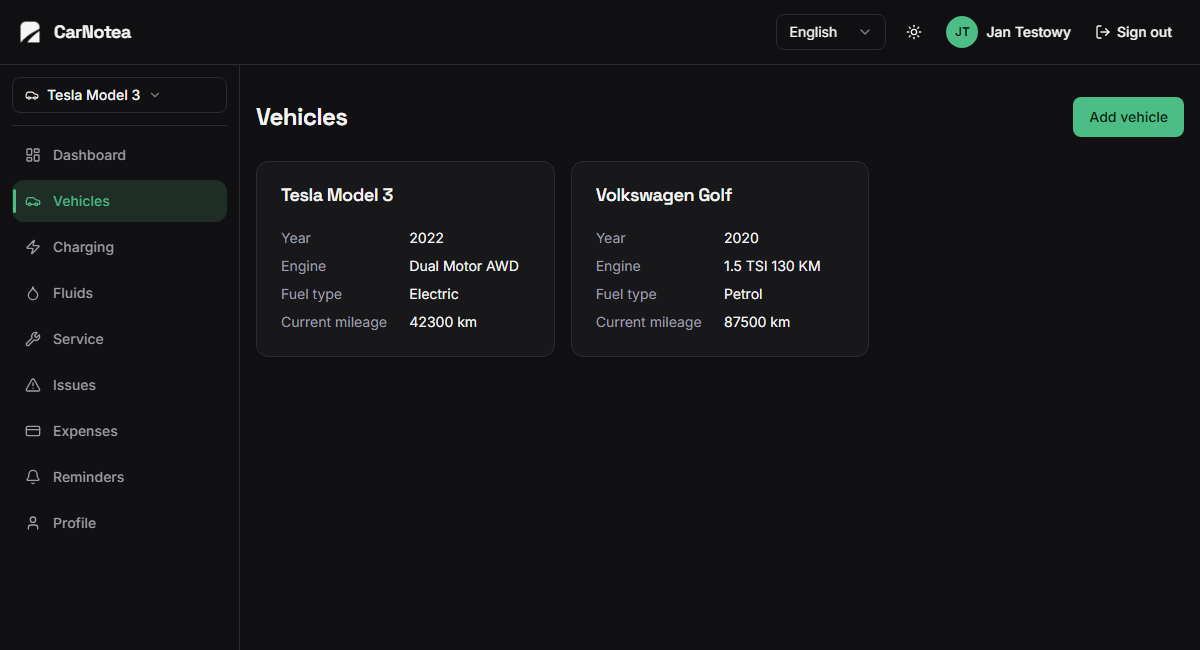This screenshot has height=650, width=1200.
Task: Click the Service wrench icon
Action: pyautogui.click(x=33, y=339)
